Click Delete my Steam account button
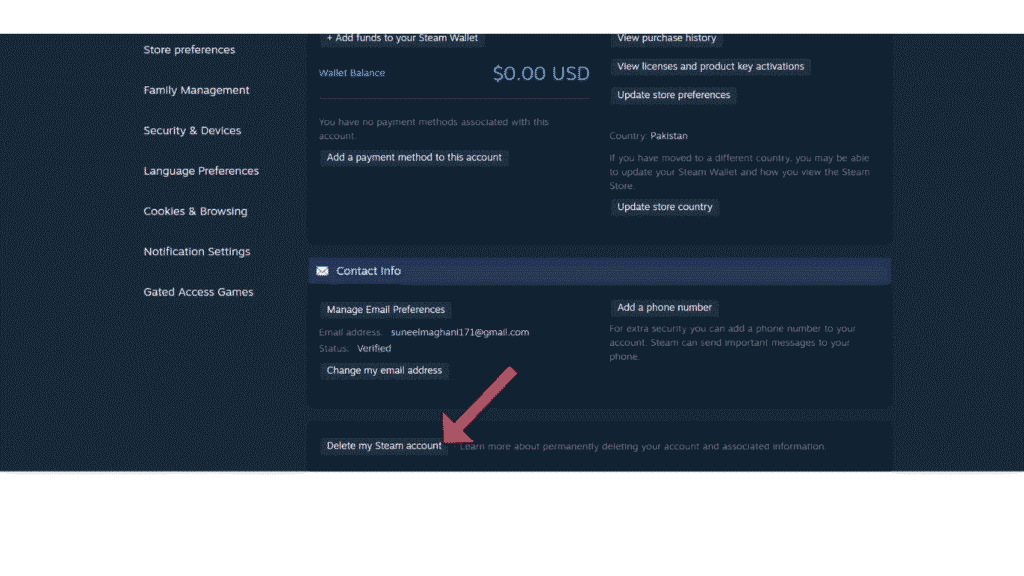This screenshot has height=576, width=1024. point(384,446)
